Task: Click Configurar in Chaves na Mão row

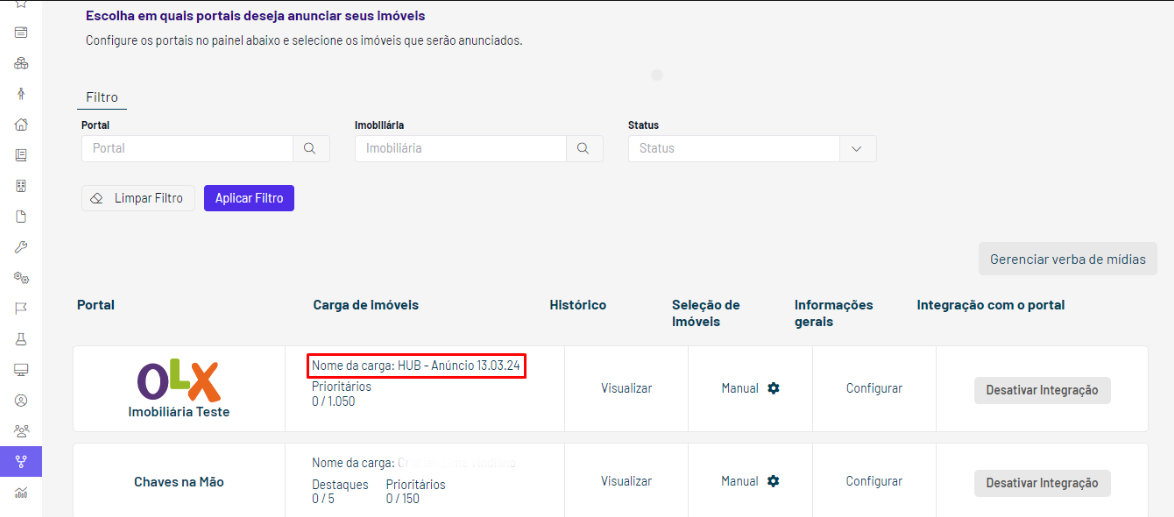Action: (x=875, y=481)
